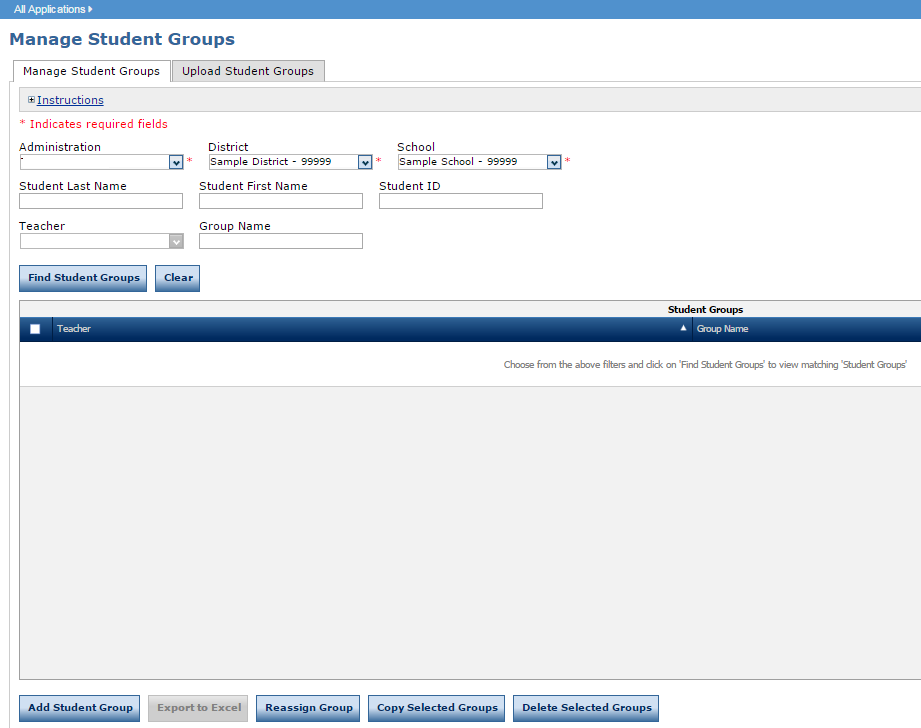921x728 pixels.
Task: Expand the Instructions plus icon
Action: coord(32,100)
